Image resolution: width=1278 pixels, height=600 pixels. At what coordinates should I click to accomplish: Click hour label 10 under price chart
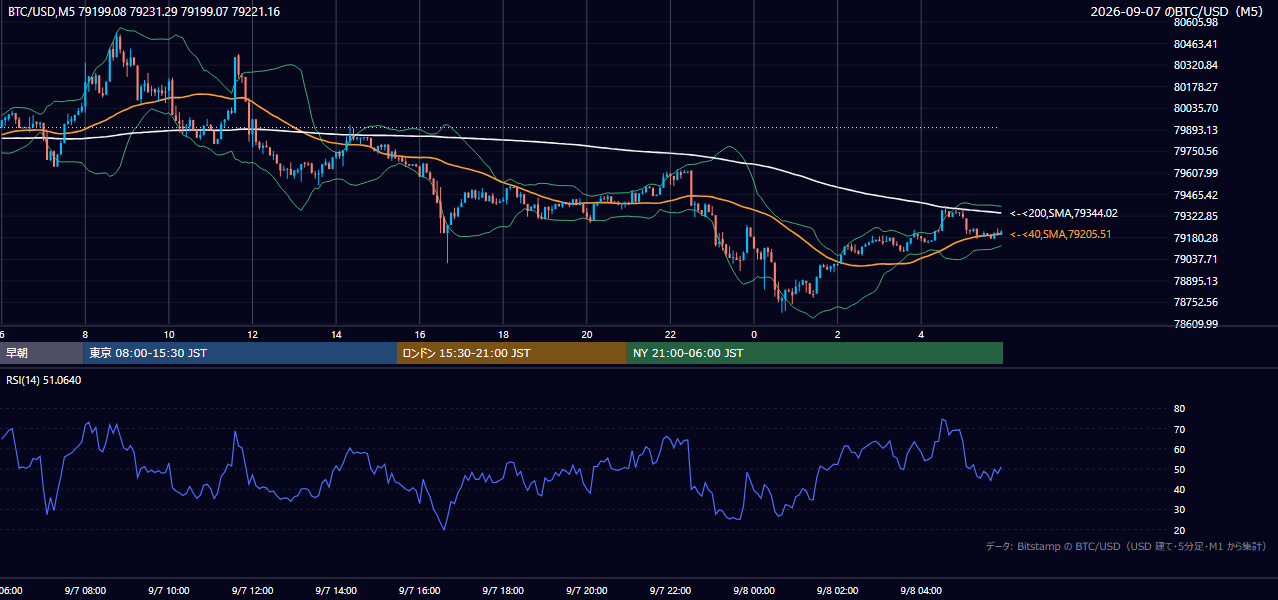[169, 334]
